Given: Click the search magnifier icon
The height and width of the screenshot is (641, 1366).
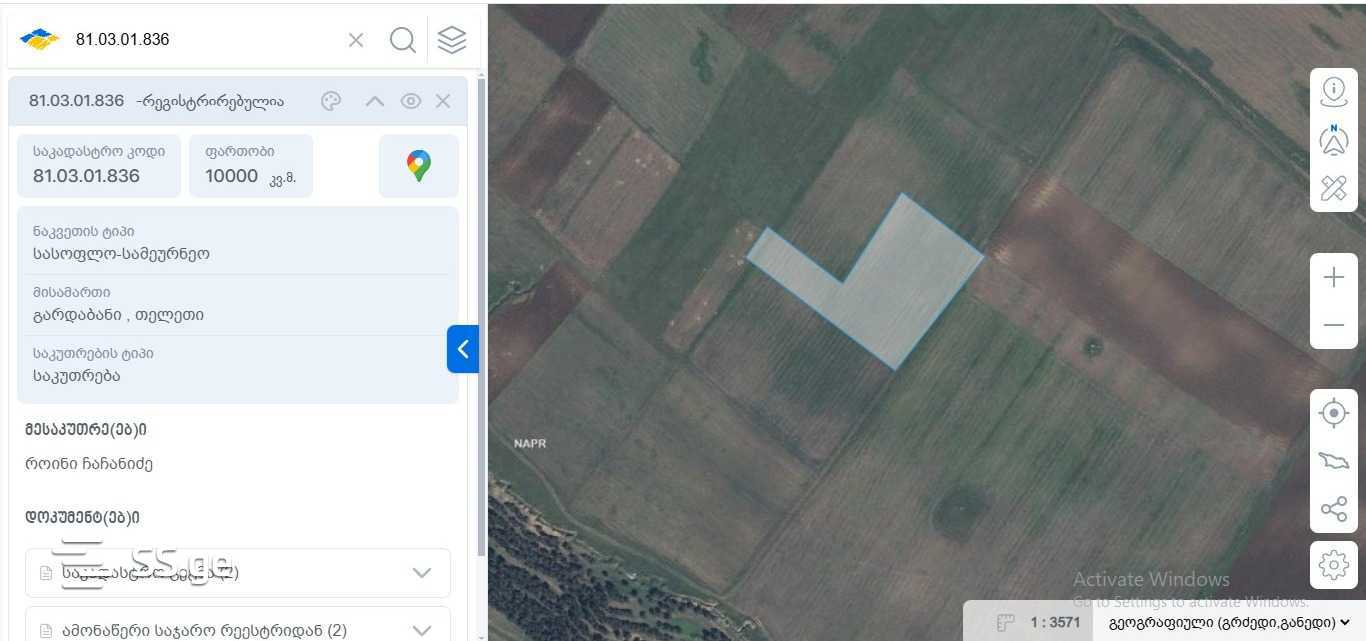Looking at the screenshot, I should (403, 40).
